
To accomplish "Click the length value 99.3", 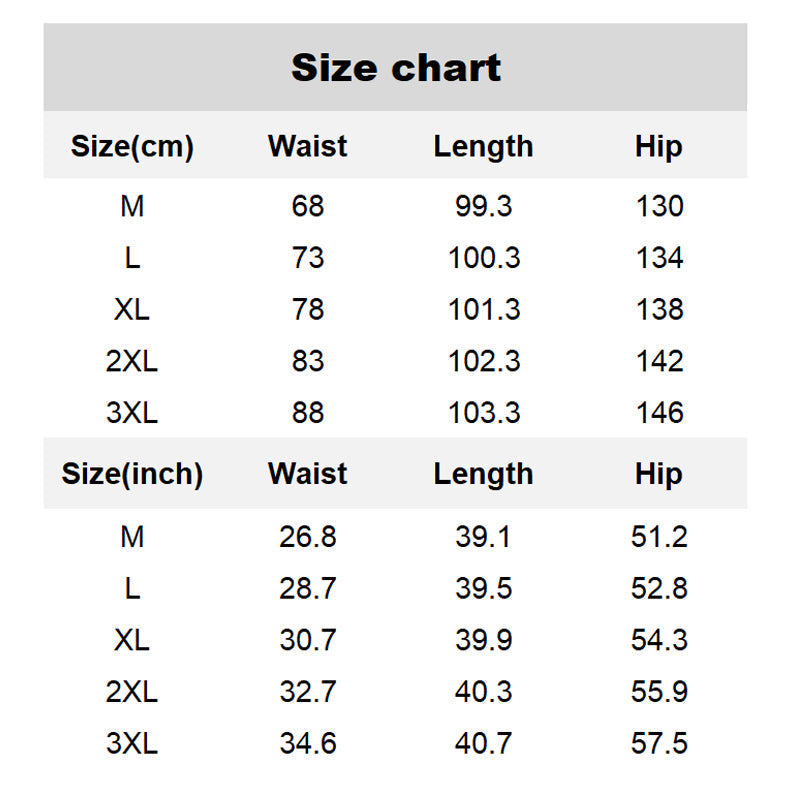I will pos(484,206).
